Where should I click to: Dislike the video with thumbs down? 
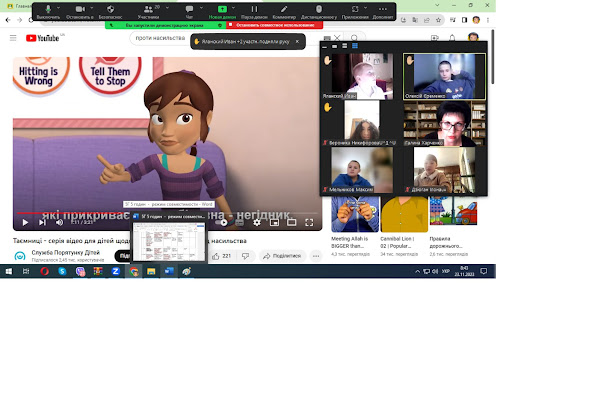tap(246, 256)
